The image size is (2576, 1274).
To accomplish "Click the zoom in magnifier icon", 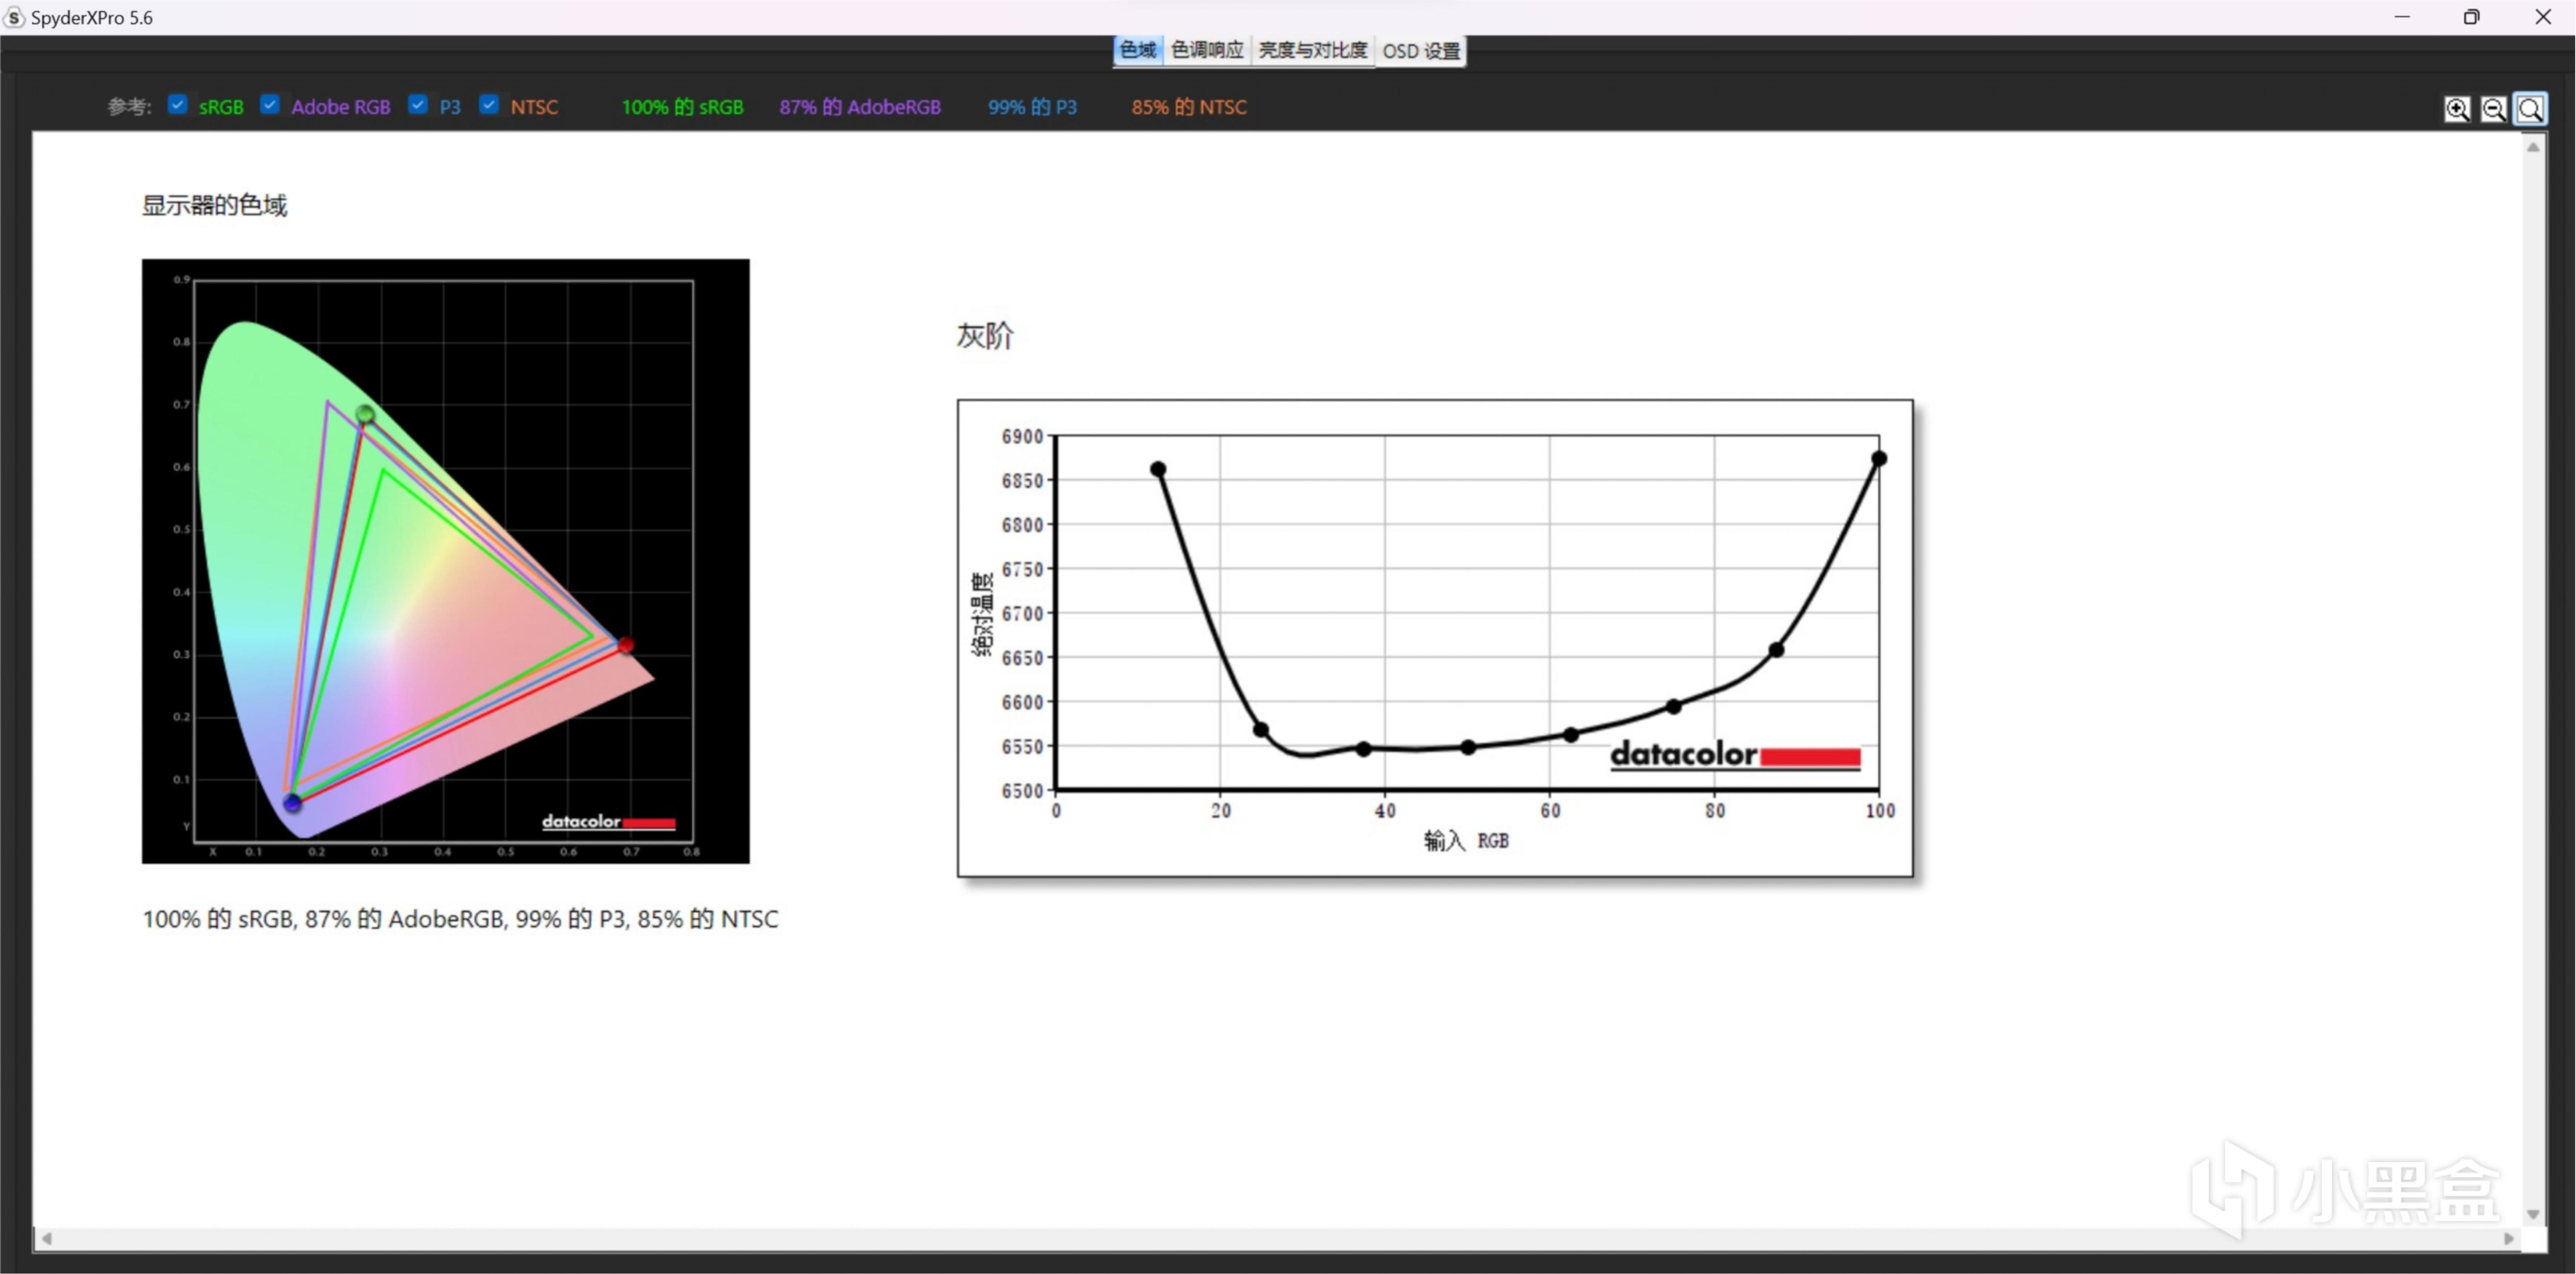I will 2456,109.
